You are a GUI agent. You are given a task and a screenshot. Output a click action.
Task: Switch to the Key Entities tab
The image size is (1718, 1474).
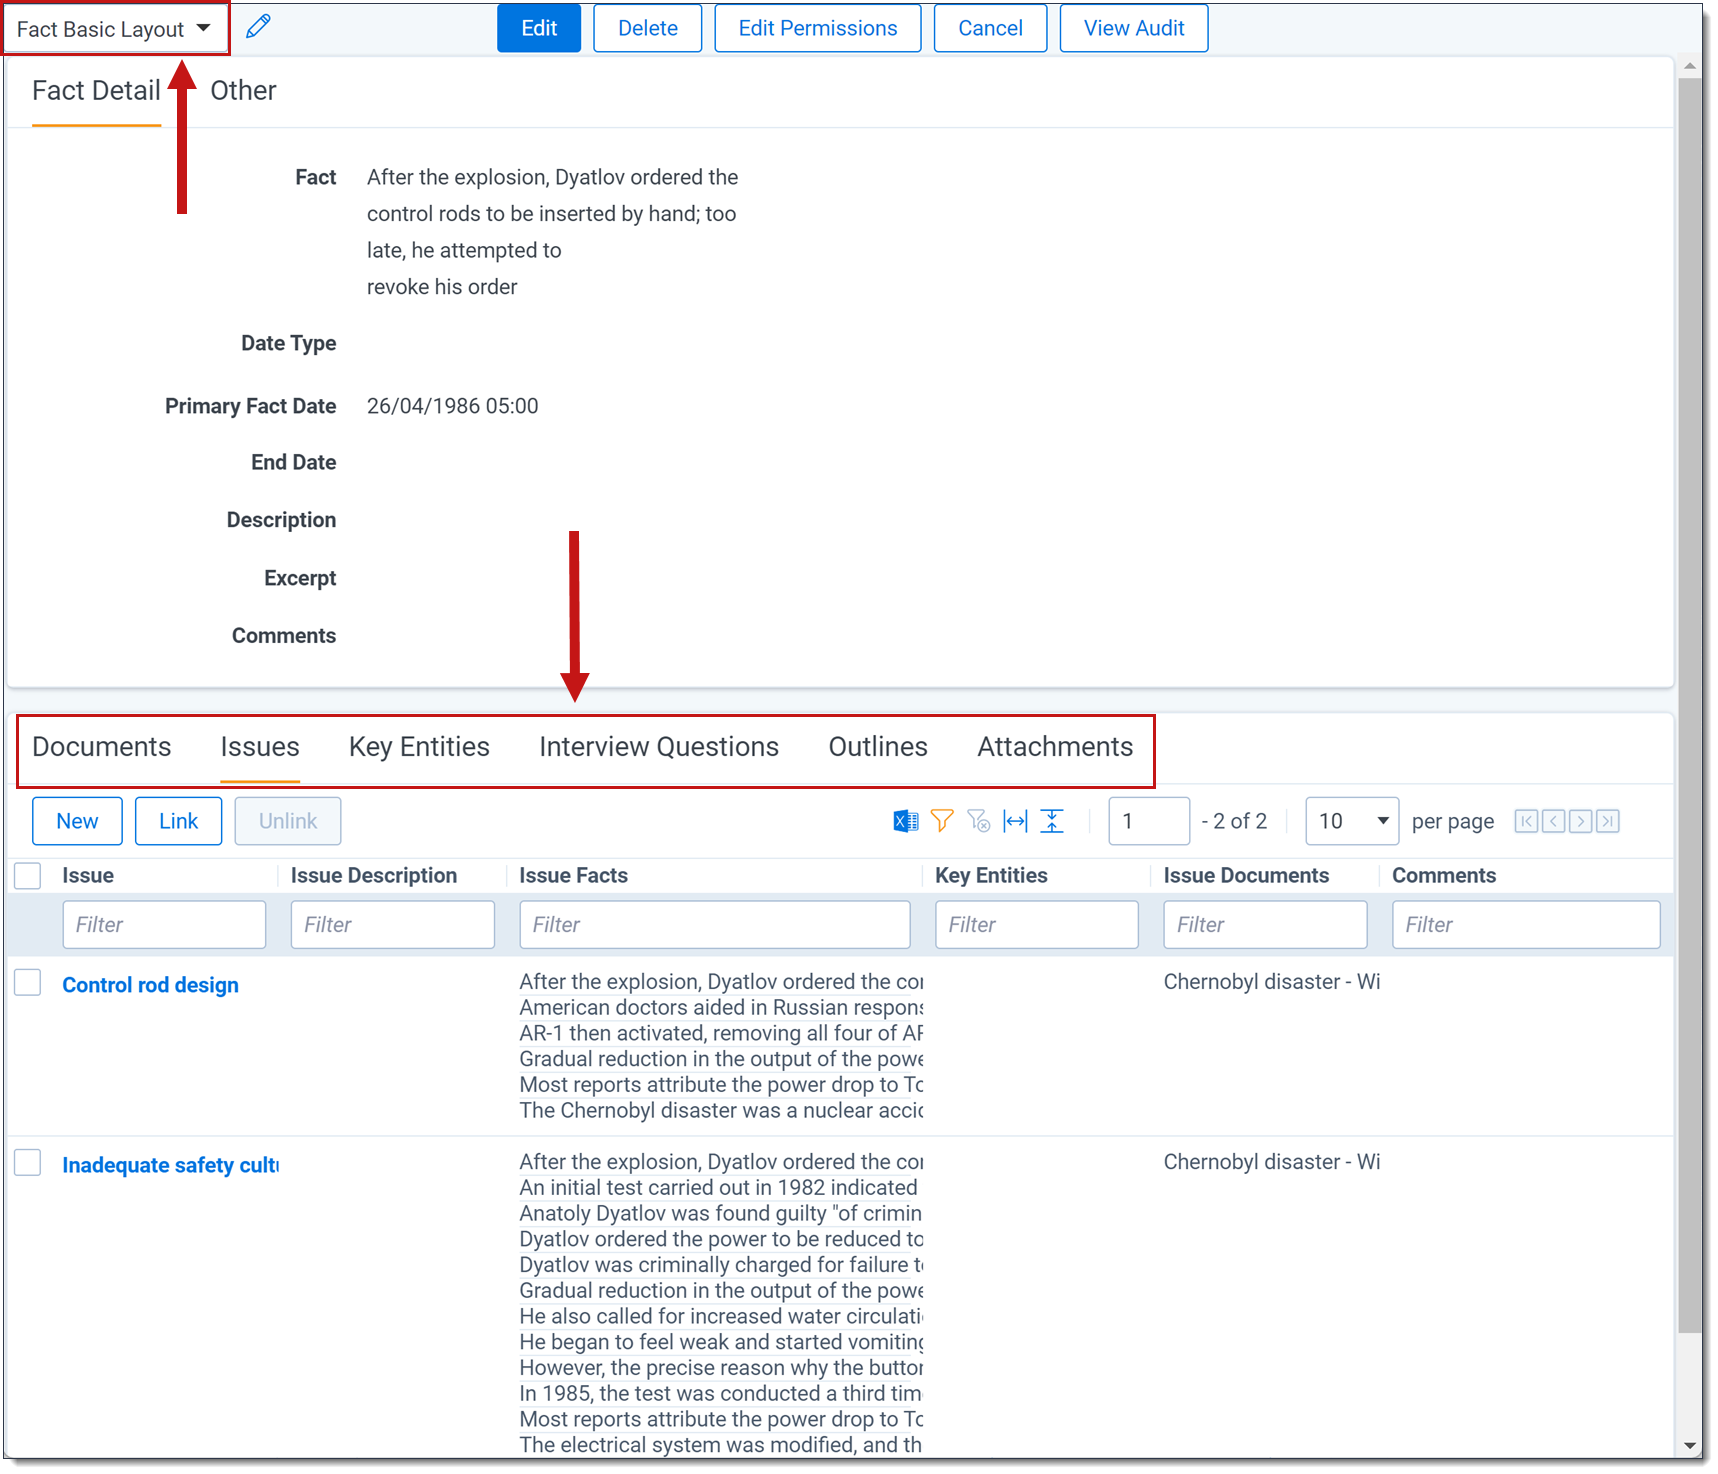coord(419,746)
